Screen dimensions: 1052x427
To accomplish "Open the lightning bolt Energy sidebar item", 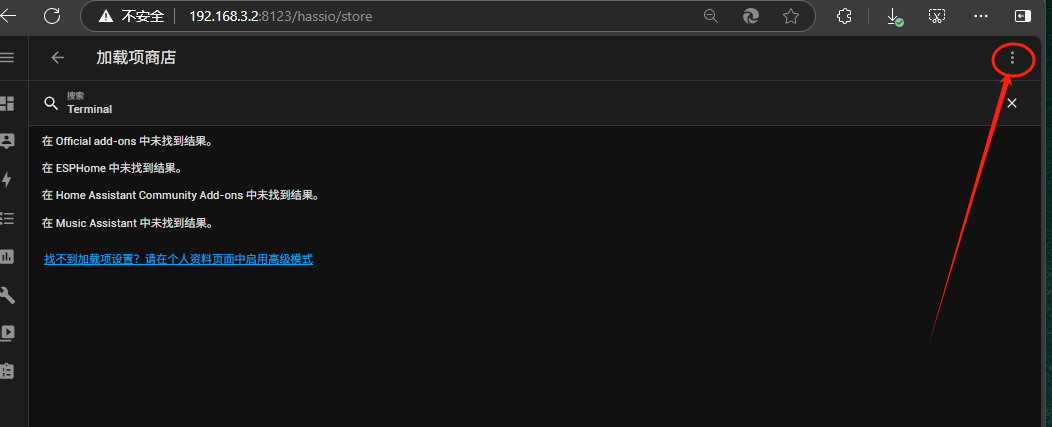I will (x=7, y=180).
